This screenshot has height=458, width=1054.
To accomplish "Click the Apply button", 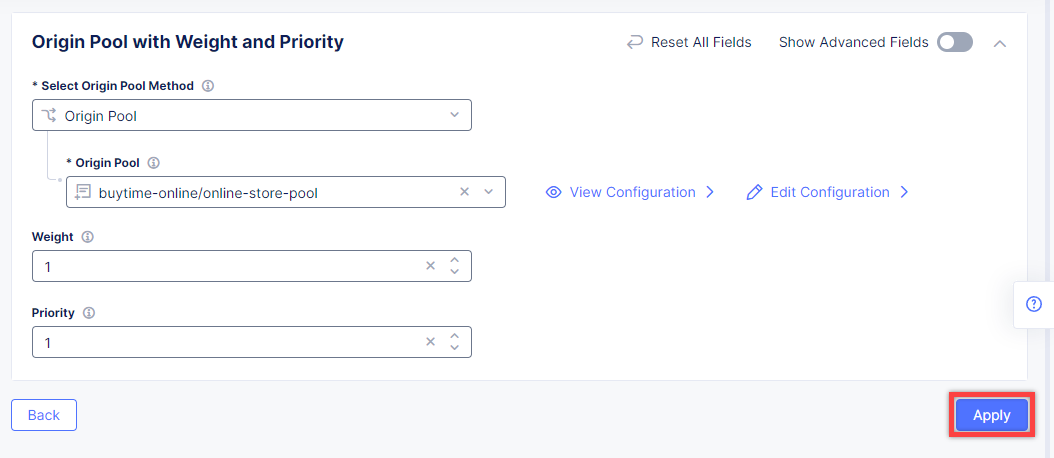I will 991,415.
